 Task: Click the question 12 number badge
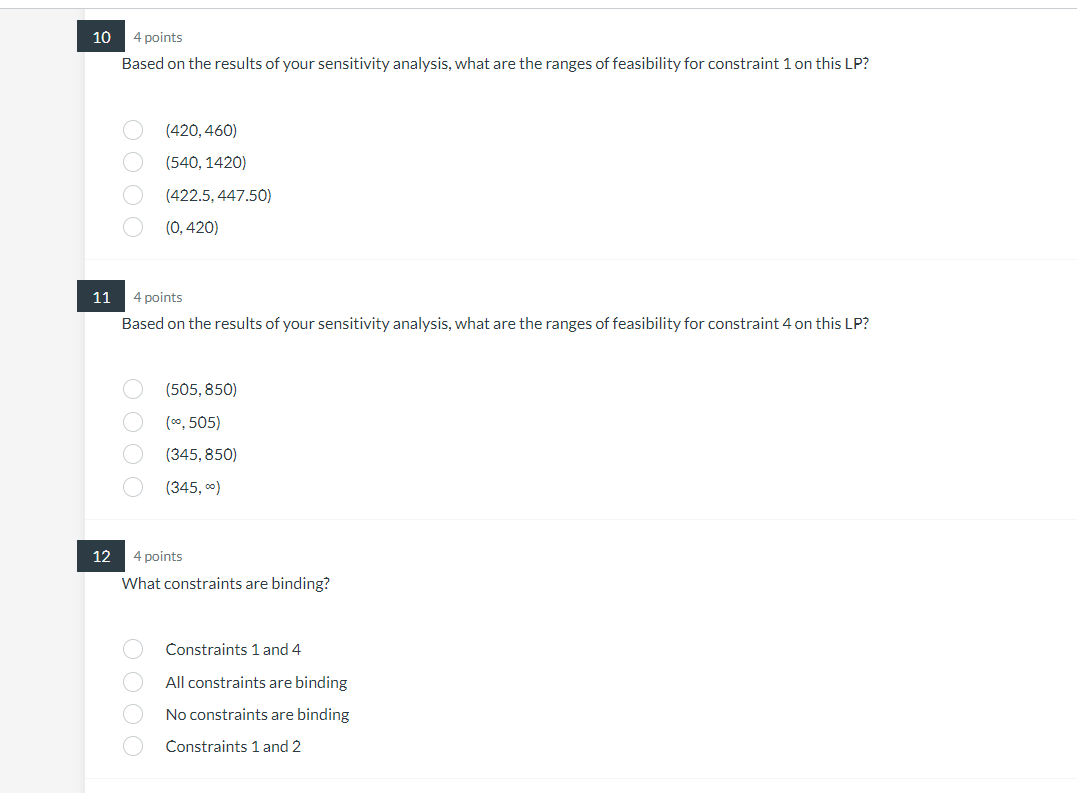click(100, 555)
